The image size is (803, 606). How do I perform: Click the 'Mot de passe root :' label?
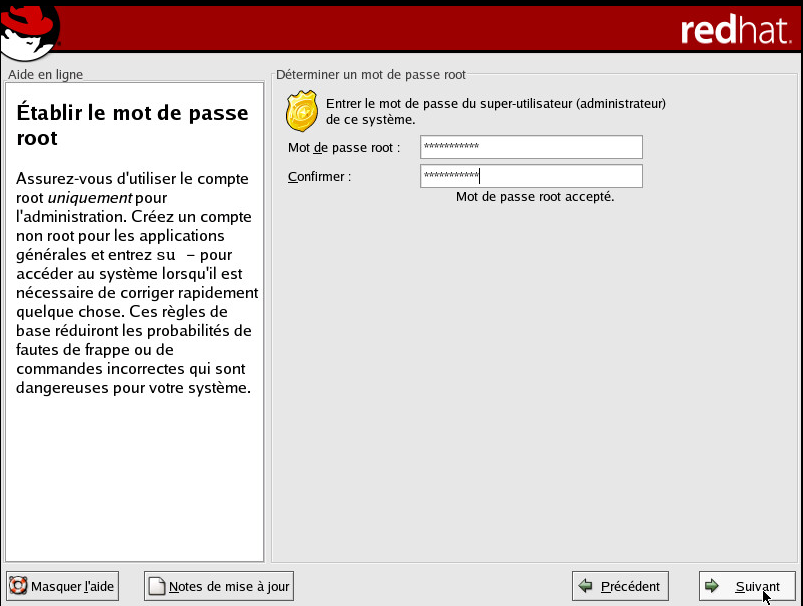point(344,148)
